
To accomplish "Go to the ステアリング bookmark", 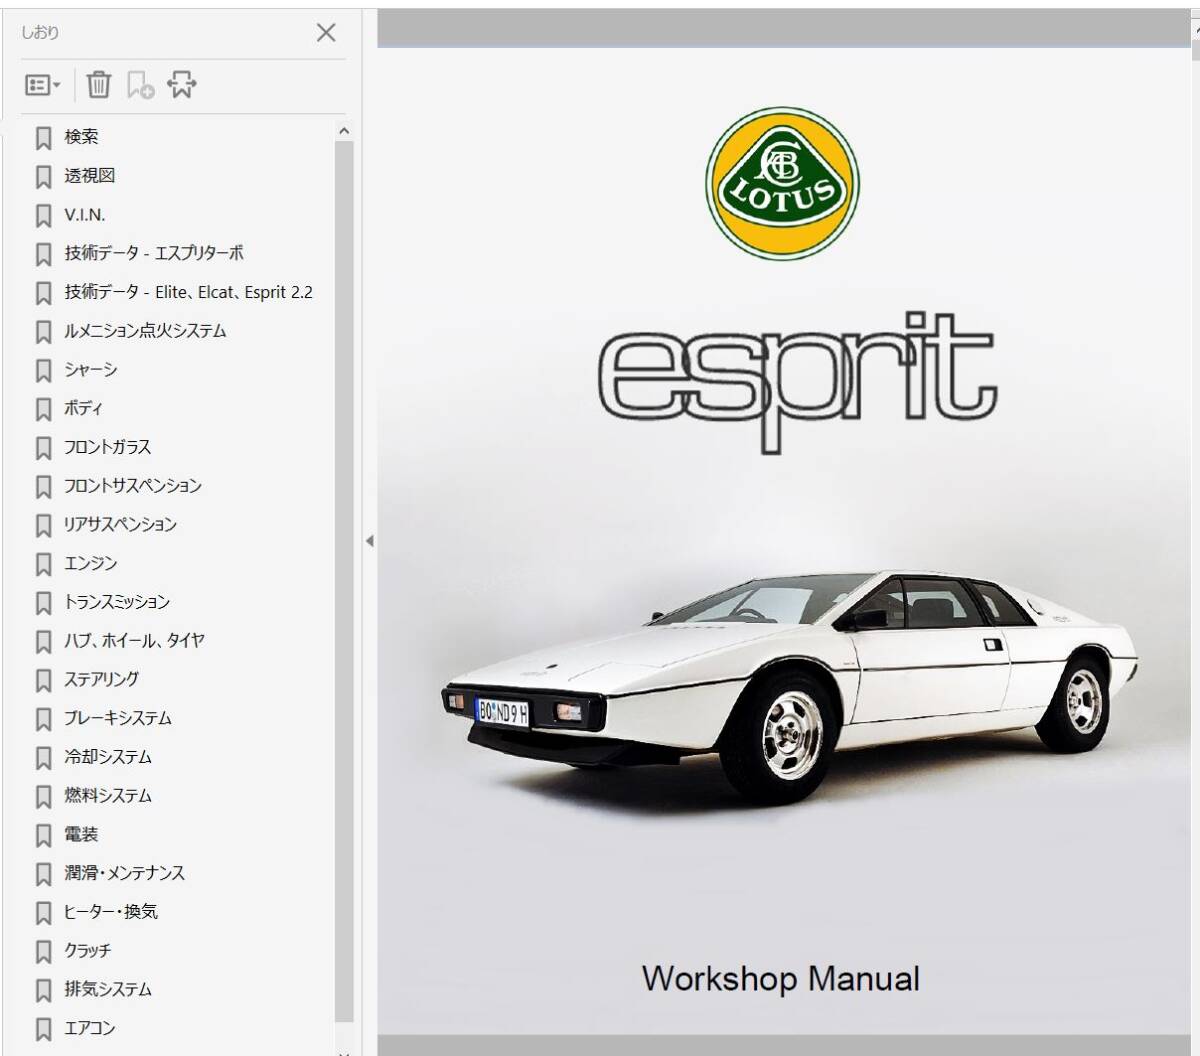I will pyautogui.click(x=102, y=680).
